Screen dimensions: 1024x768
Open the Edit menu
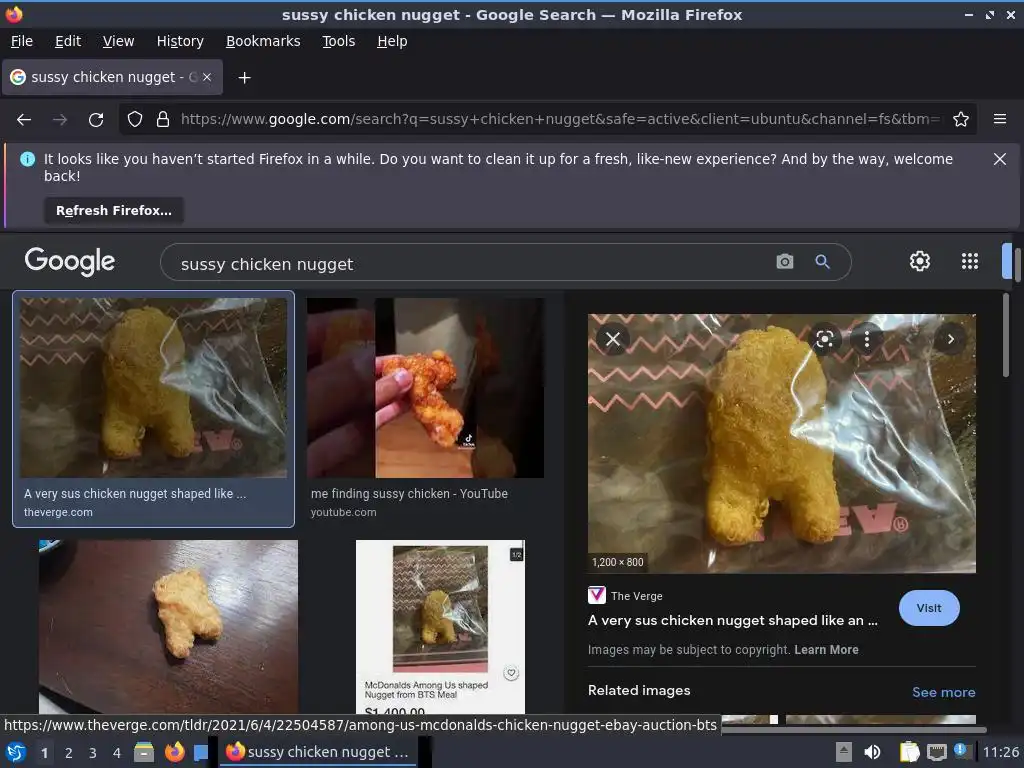click(68, 41)
